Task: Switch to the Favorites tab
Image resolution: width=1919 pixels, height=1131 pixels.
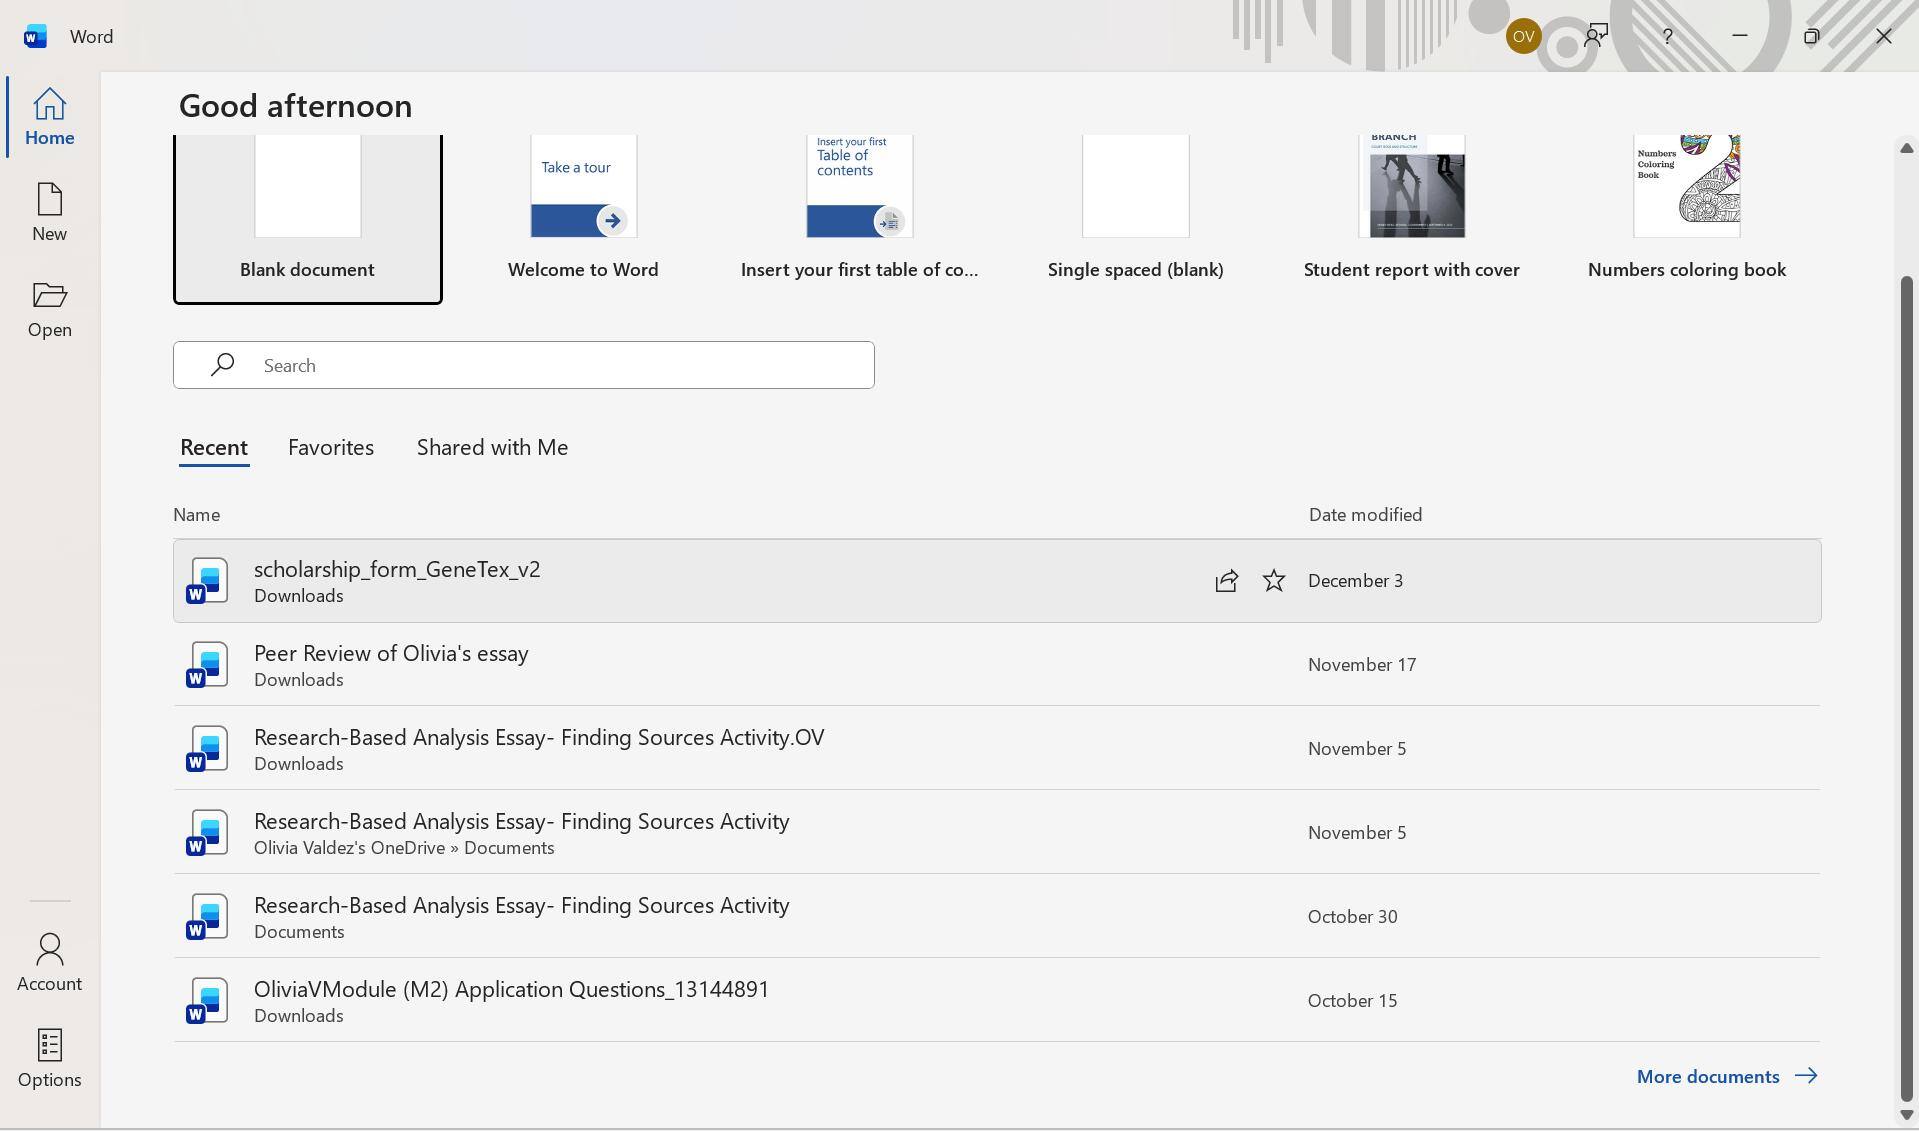Action: (331, 447)
